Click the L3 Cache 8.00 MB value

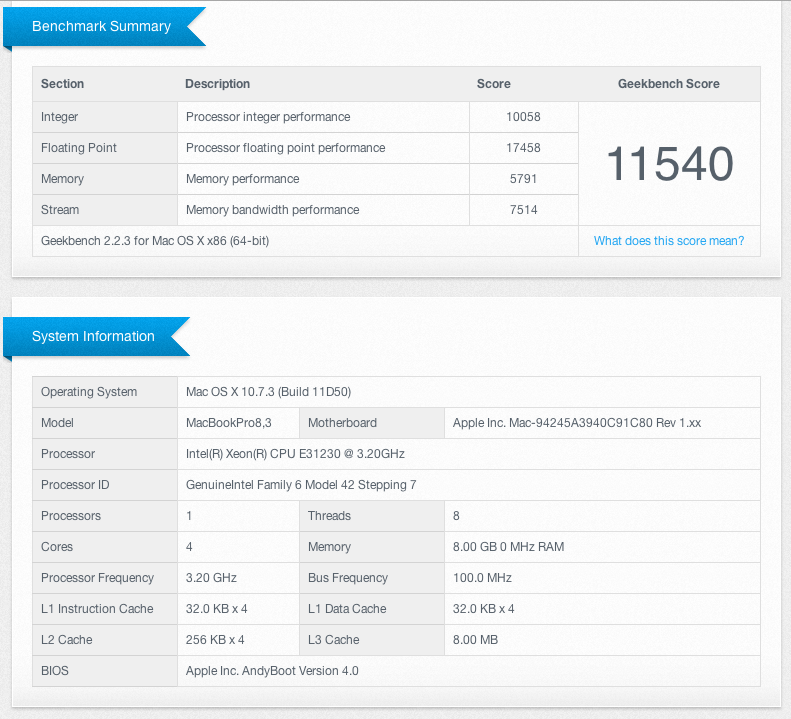point(475,640)
